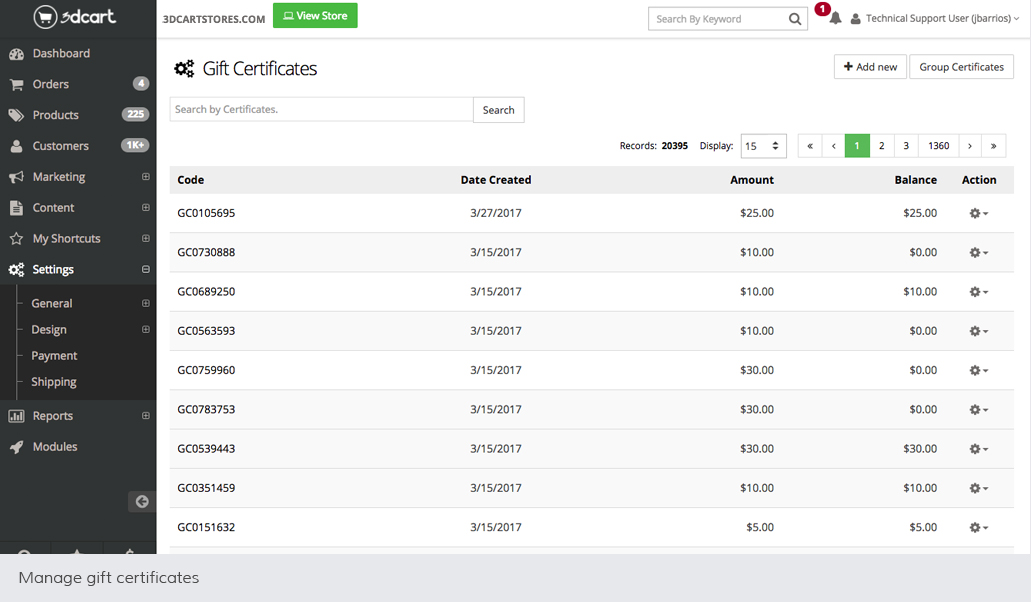Collapse sidebar using the left arrow icon
The width and height of the screenshot is (1031, 602).
[142, 501]
